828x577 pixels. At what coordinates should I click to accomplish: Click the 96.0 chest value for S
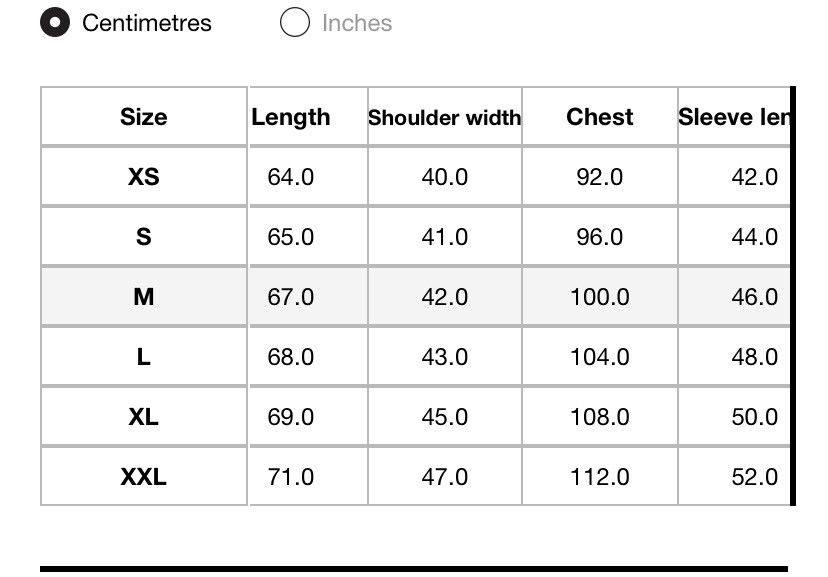click(x=599, y=237)
